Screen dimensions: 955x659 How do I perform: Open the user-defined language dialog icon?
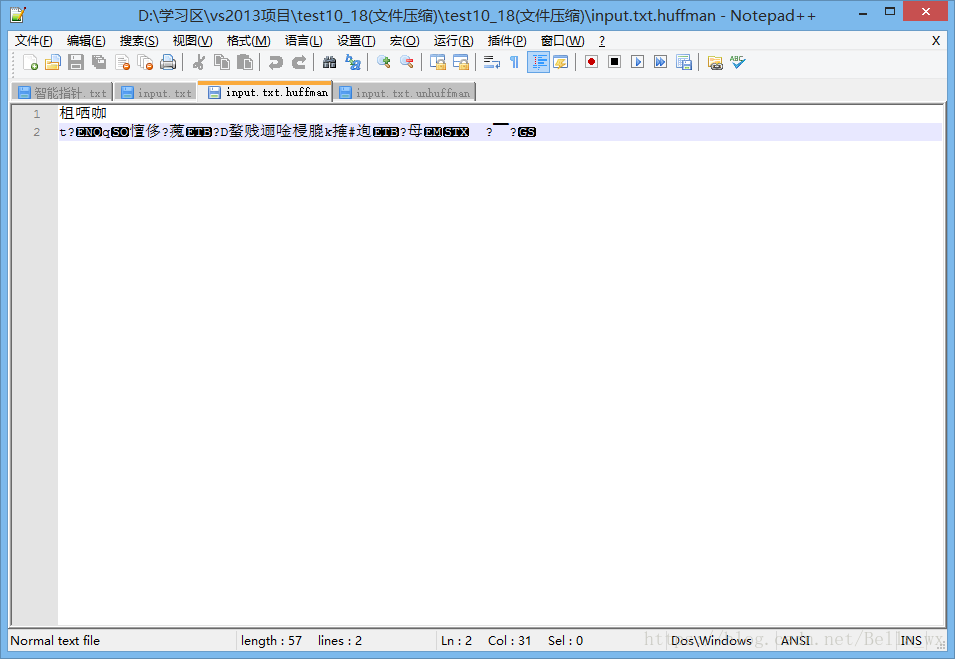point(560,62)
